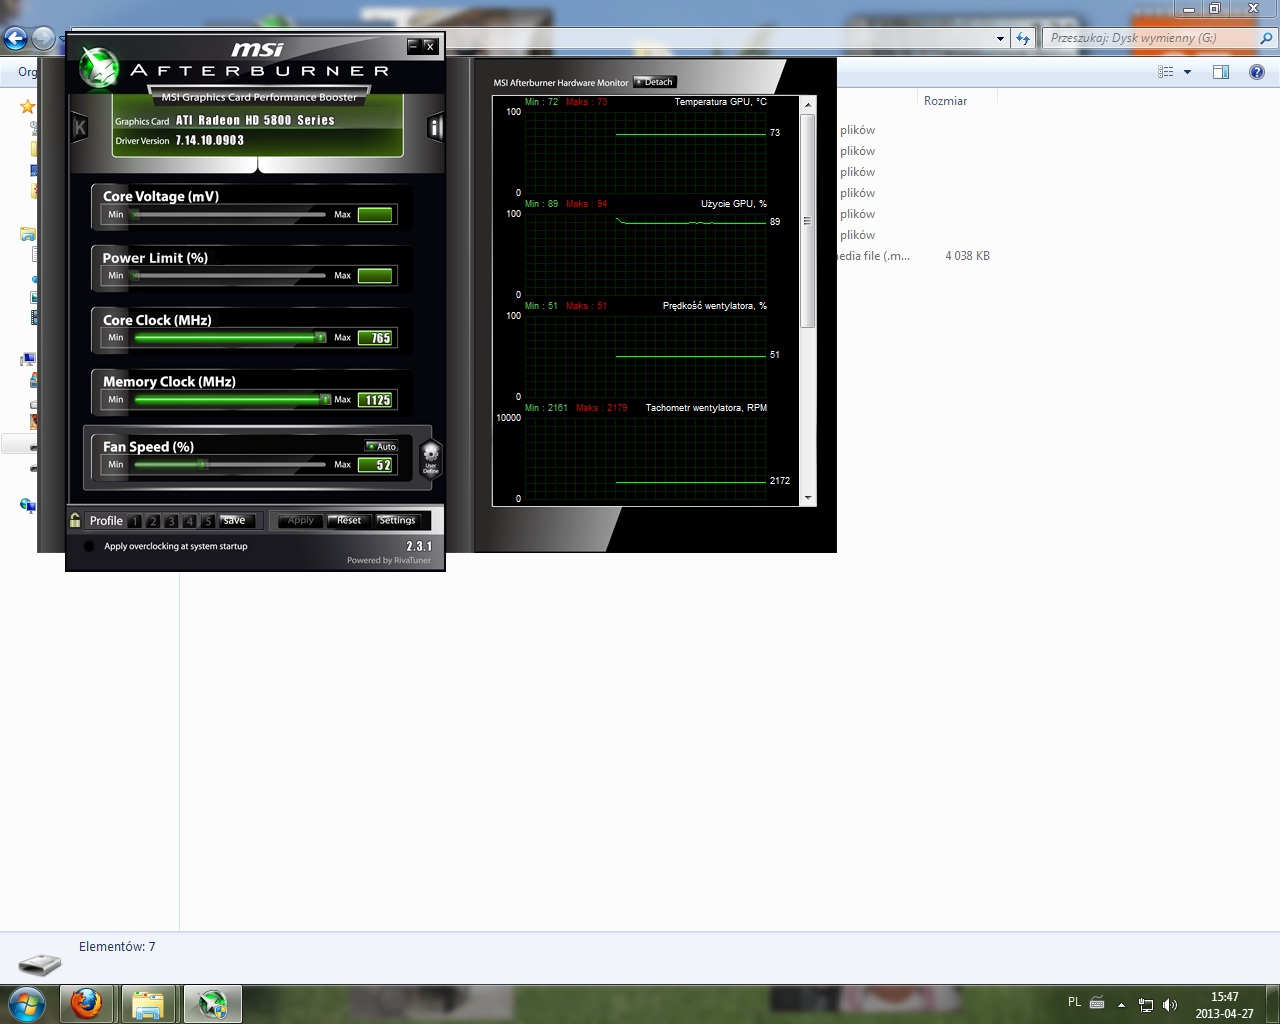The height and width of the screenshot is (1024, 1280).
Task: Open Afterburner Settings
Action: [x=397, y=520]
